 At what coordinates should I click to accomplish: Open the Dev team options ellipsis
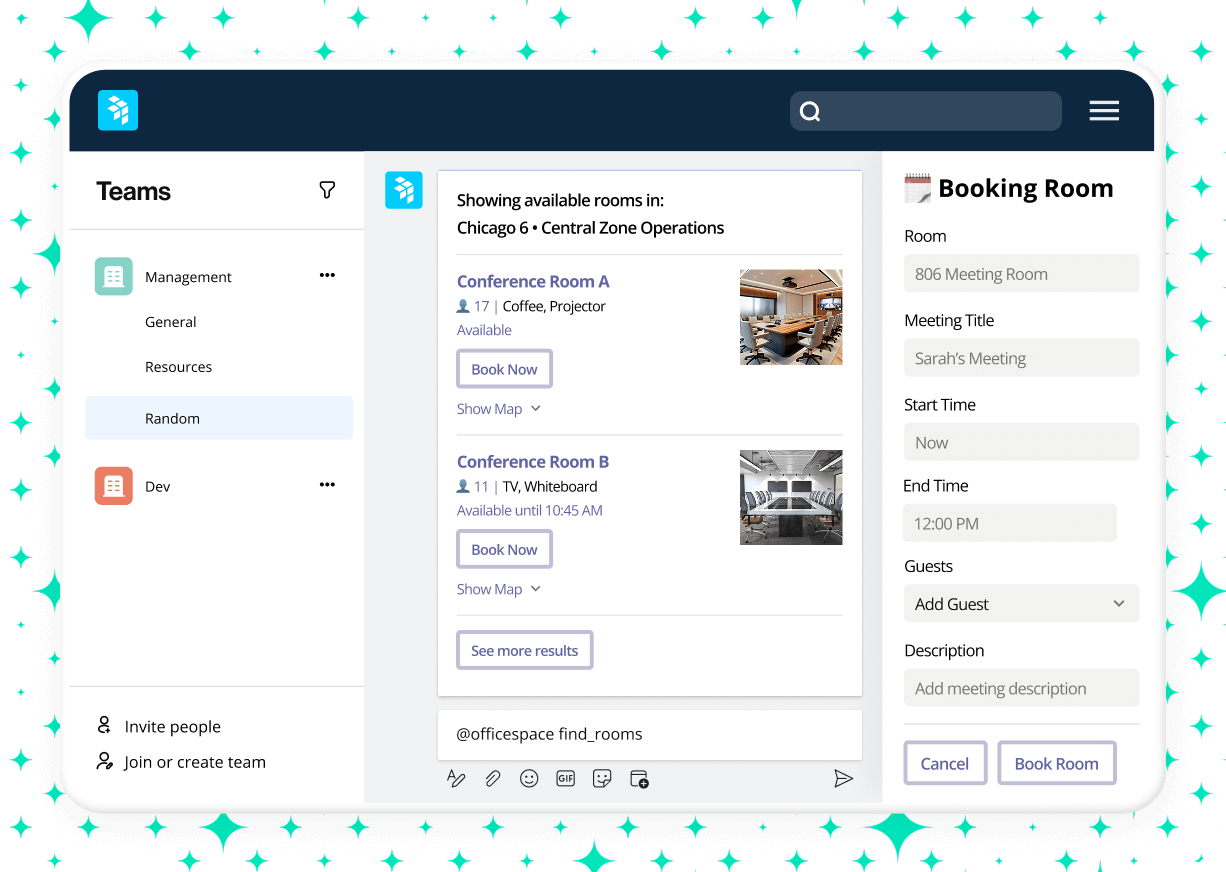(x=327, y=484)
